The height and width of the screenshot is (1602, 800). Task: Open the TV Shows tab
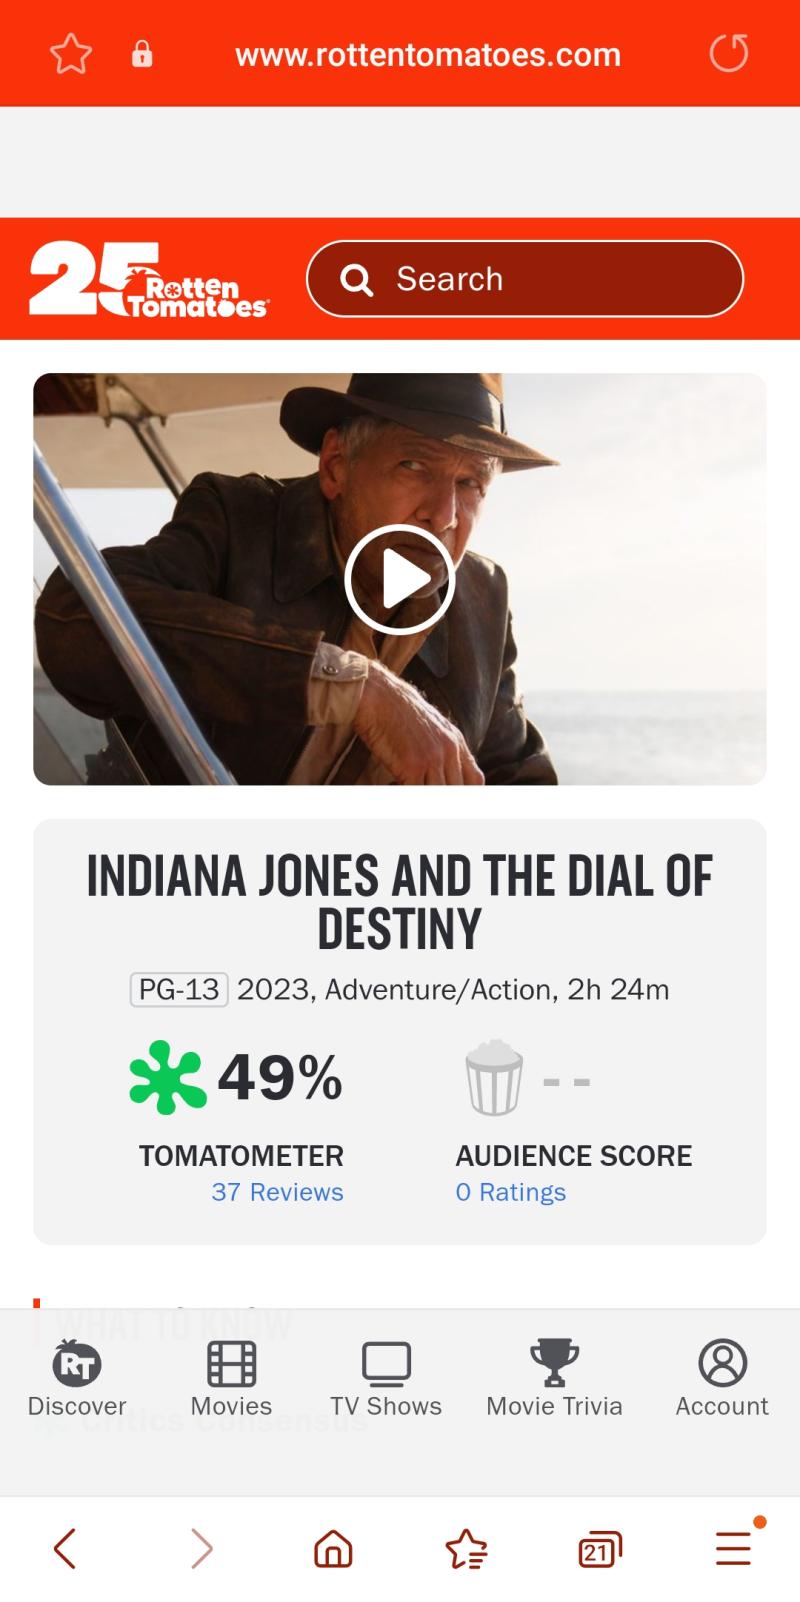386,1379
